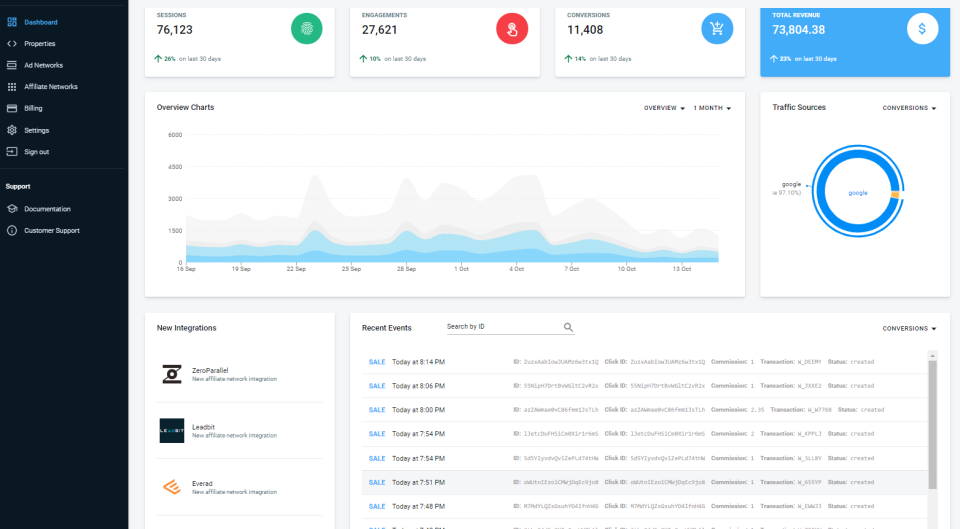Viewport: 960px width, 529px height.
Task: Click transaction W_DEEMY text
Action: tap(809, 362)
